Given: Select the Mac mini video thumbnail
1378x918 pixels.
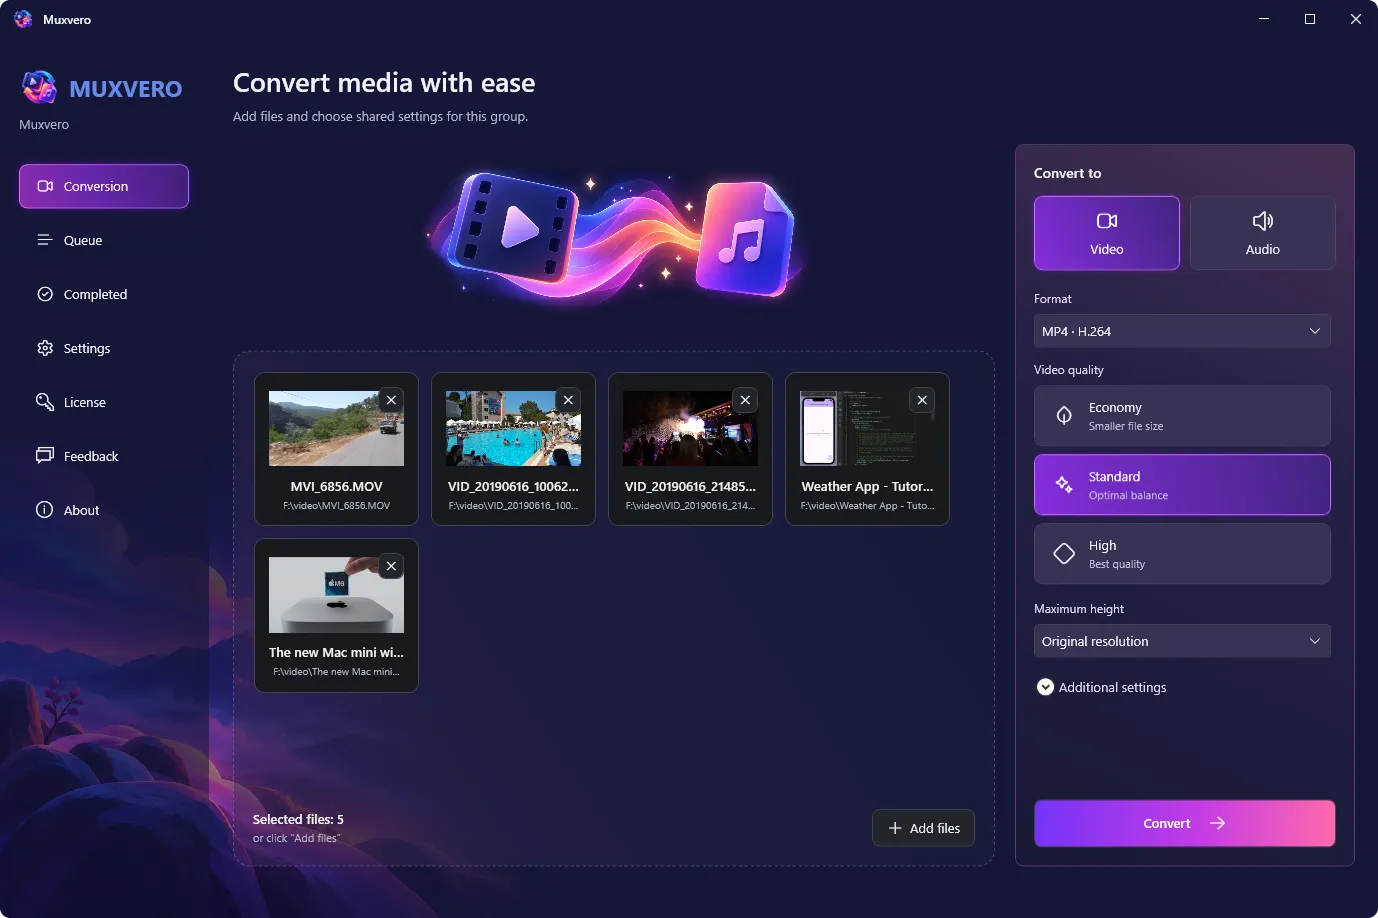Looking at the screenshot, I should point(336,595).
